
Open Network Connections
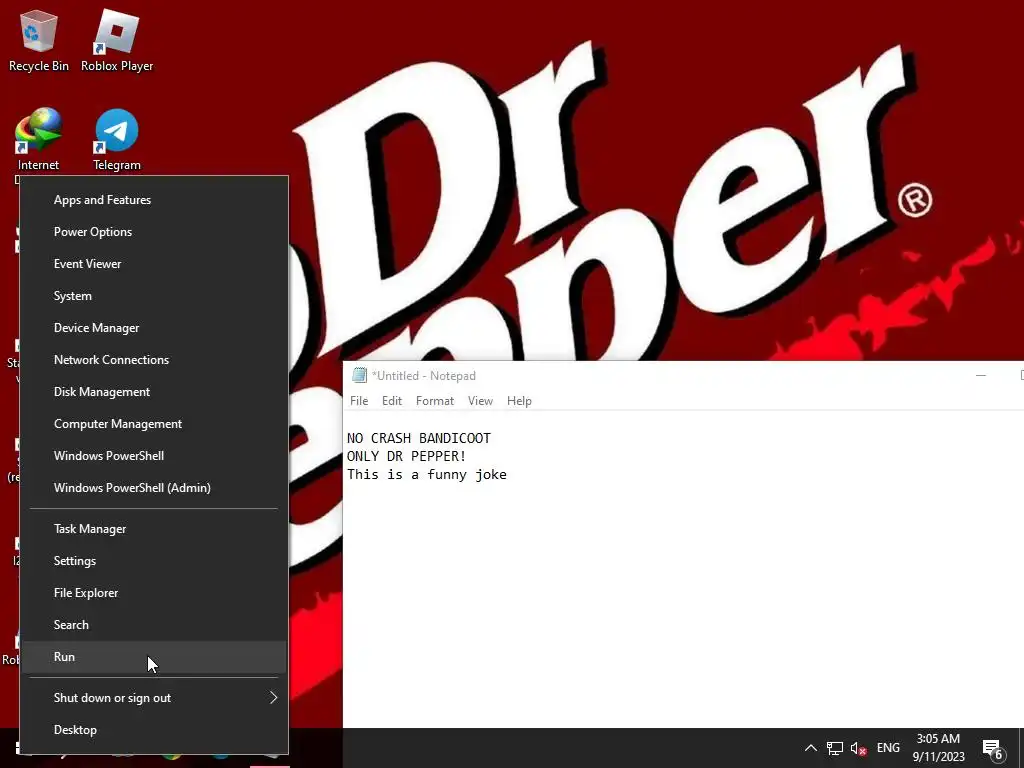coord(154,360)
